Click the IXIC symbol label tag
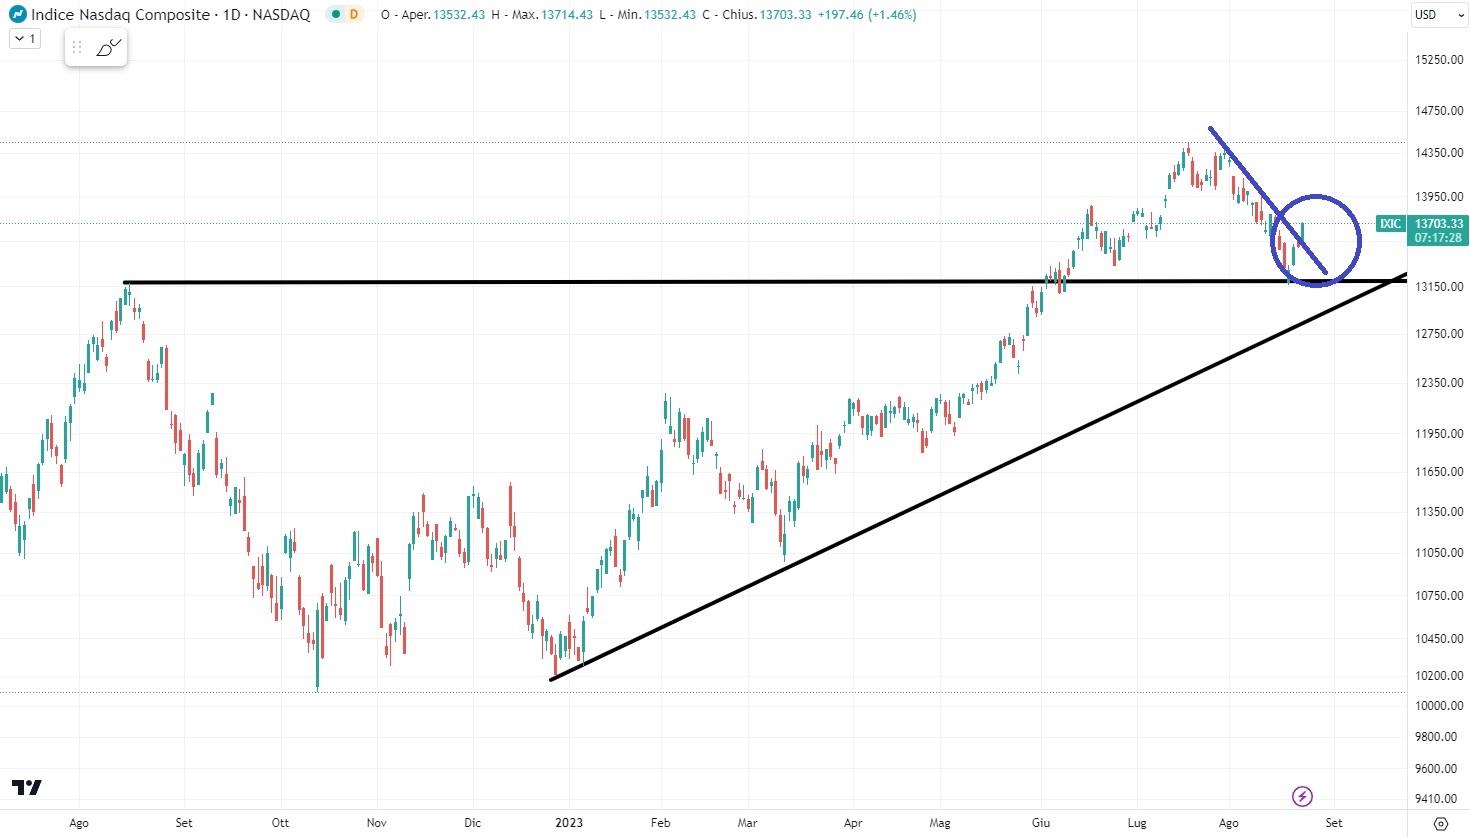 coord(1390,224)
